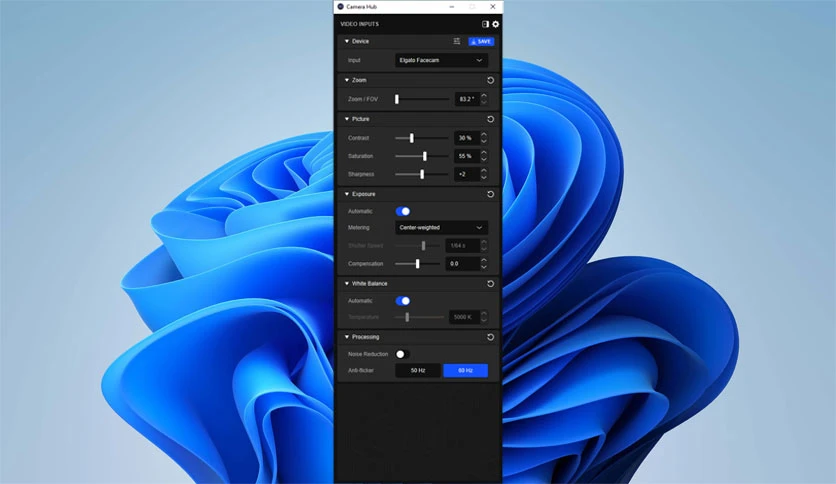Minimize the Camera Hub window
Viewport: 836px width, 484px height.
coord(452,6)
